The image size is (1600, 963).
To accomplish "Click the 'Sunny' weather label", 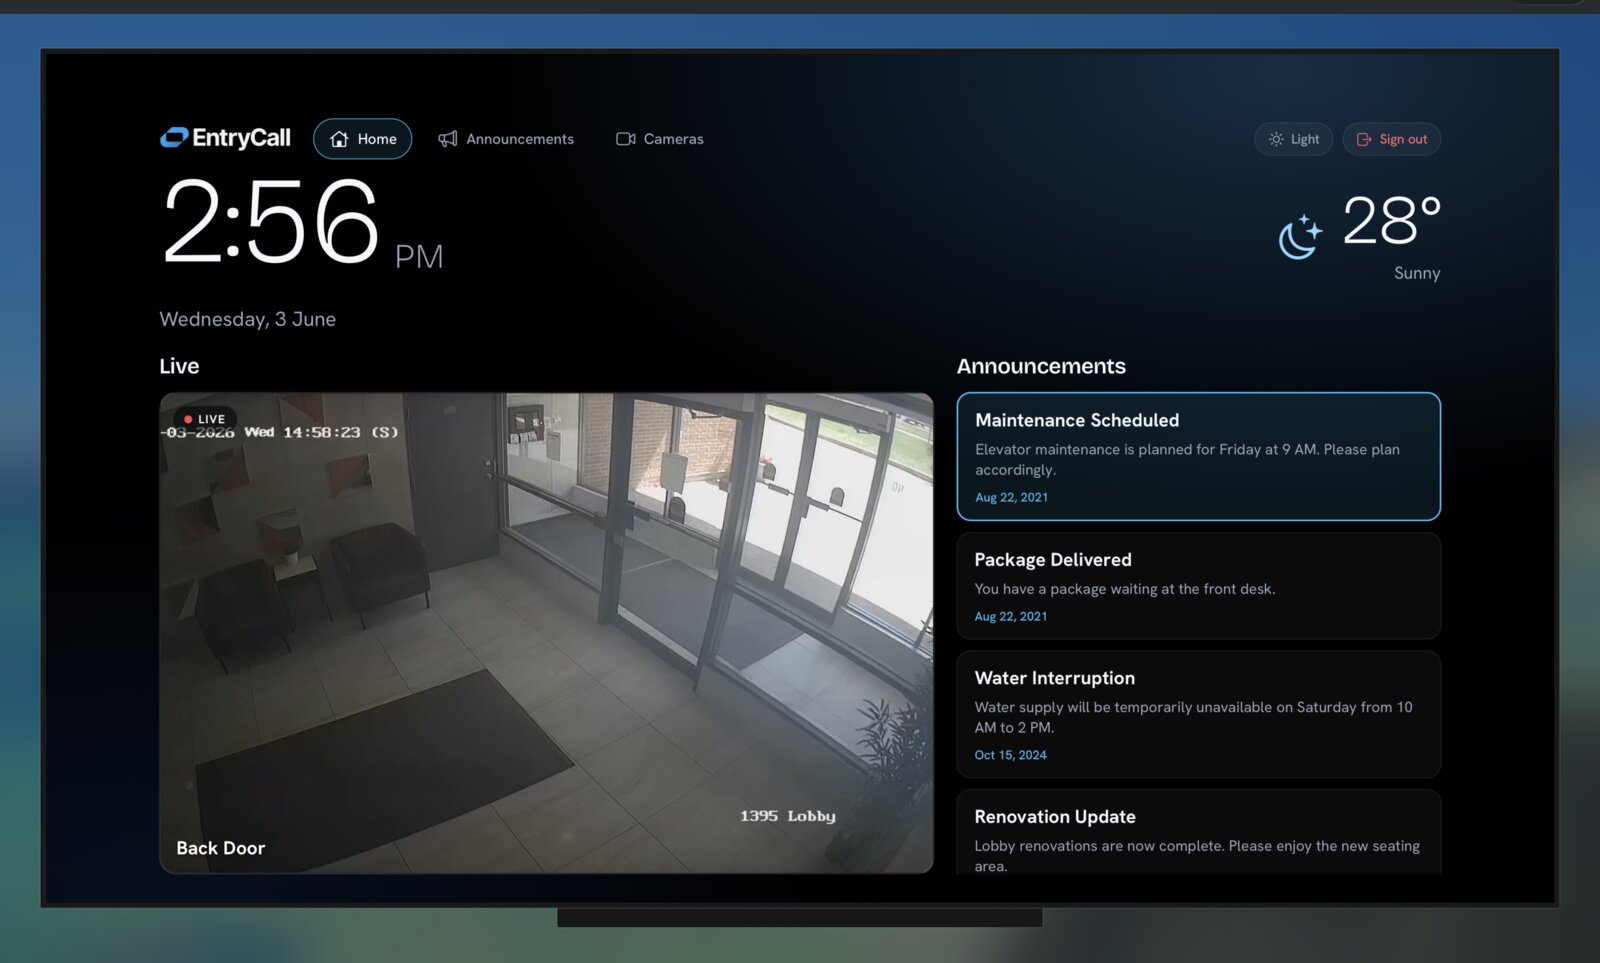I will pos(1417,273).
